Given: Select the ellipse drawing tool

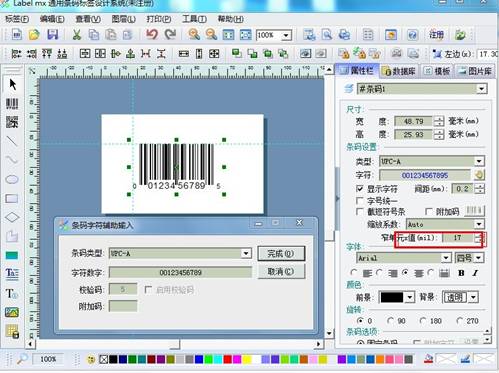Looking at the screenshot, I should pyautogui.click(x=12, y=180).
